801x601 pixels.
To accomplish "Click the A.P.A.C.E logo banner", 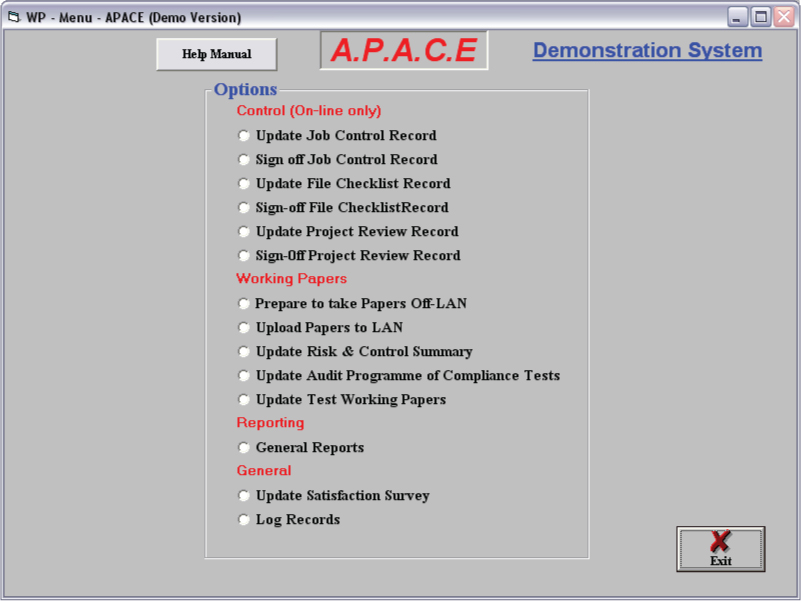I will pyautogui.click(x=404, y=51).
